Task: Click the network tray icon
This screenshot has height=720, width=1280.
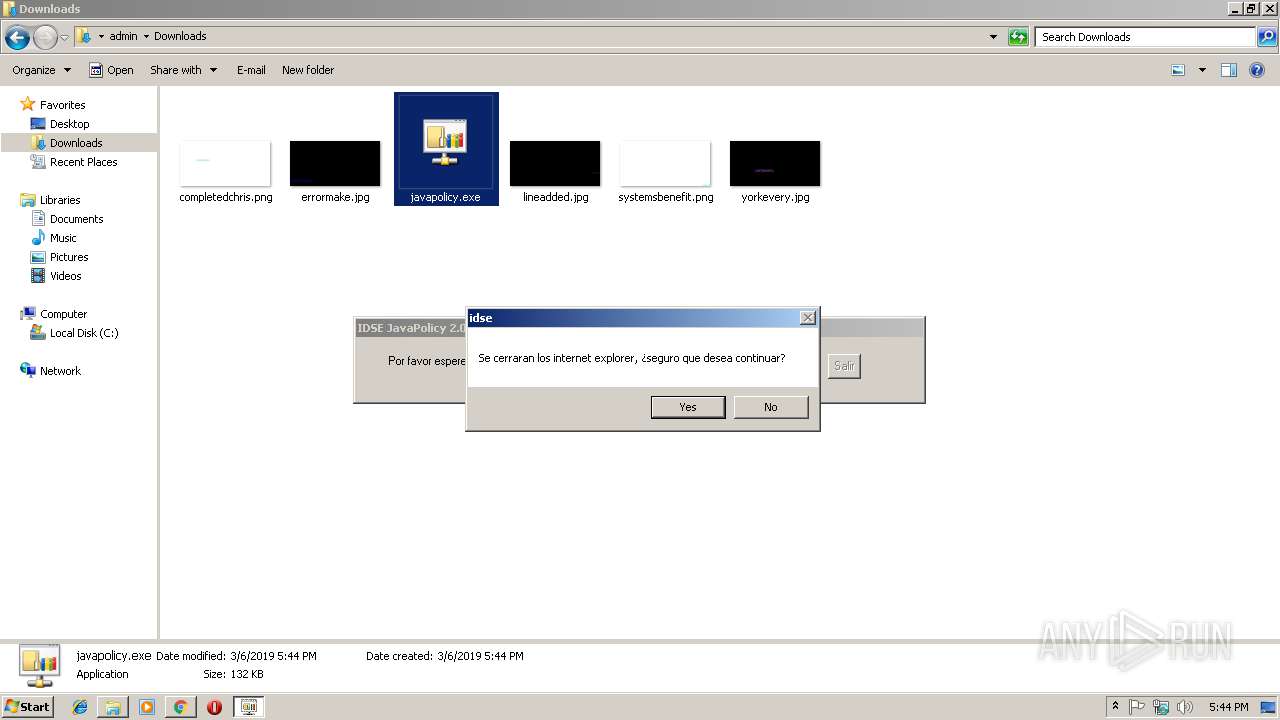Action: coord(1161,707)
